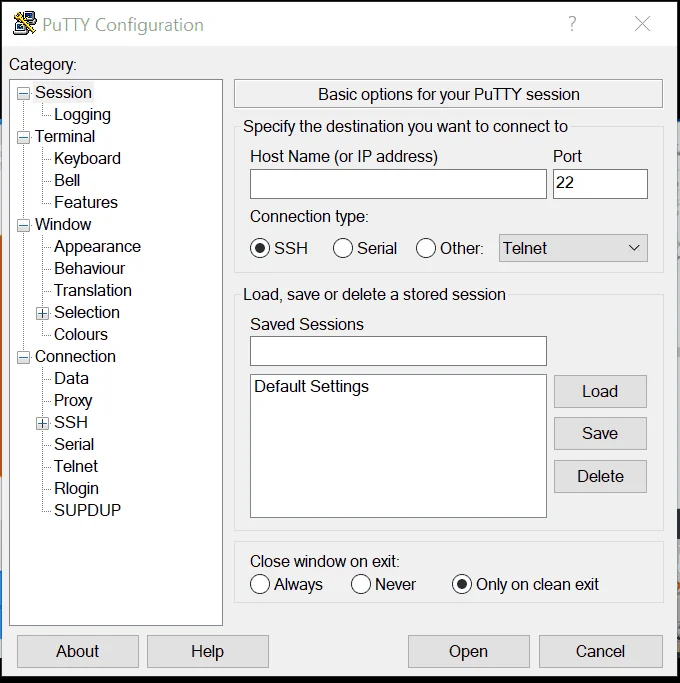Open the Features settings category
Viewport: 680px width, 683px height.
[x=86, y=202]
